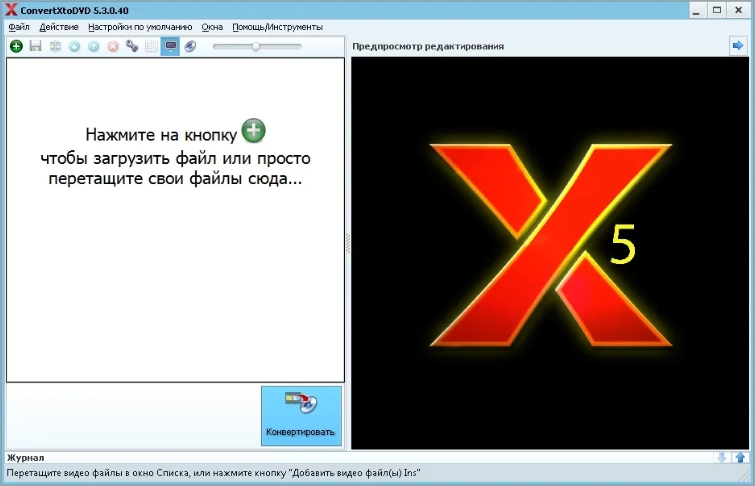Click the large green plus in the hint text
755x486 pixels.
click(x=254, y=131)
